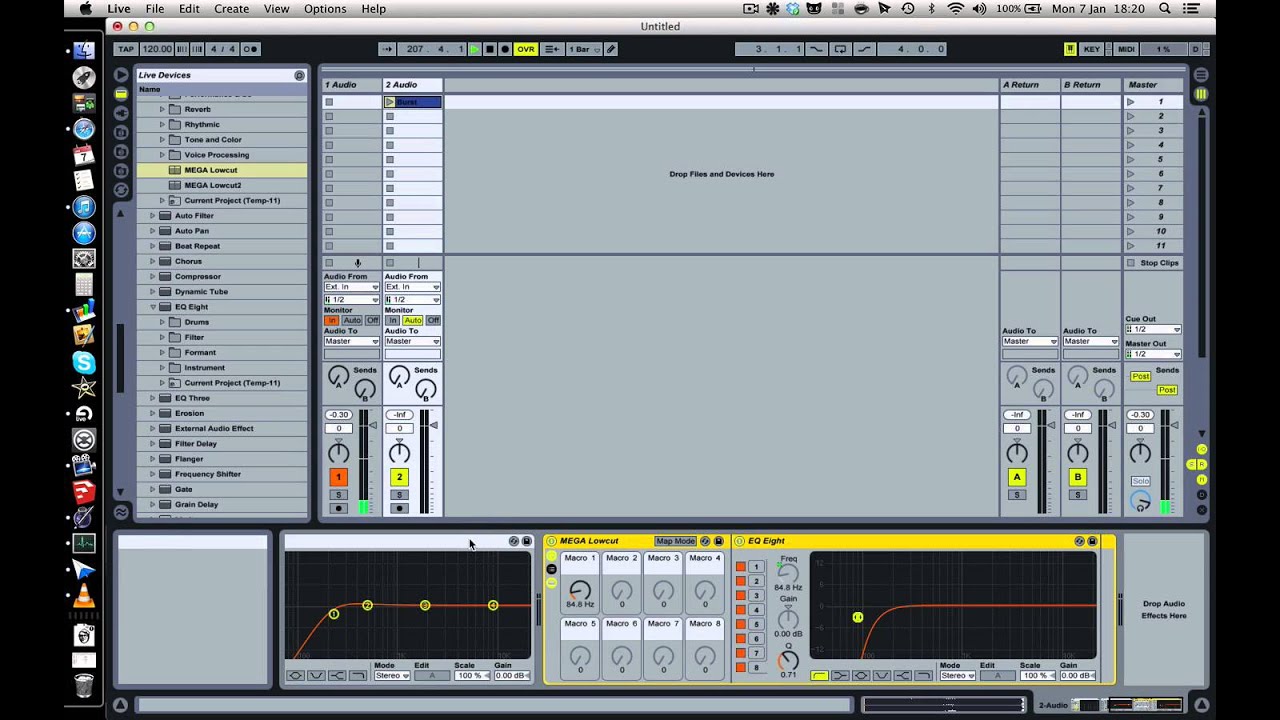Viewport: 1280px width, 720px height.
Task: Open track 2 Audio To Master dropdown
Action: click(412, 341)
